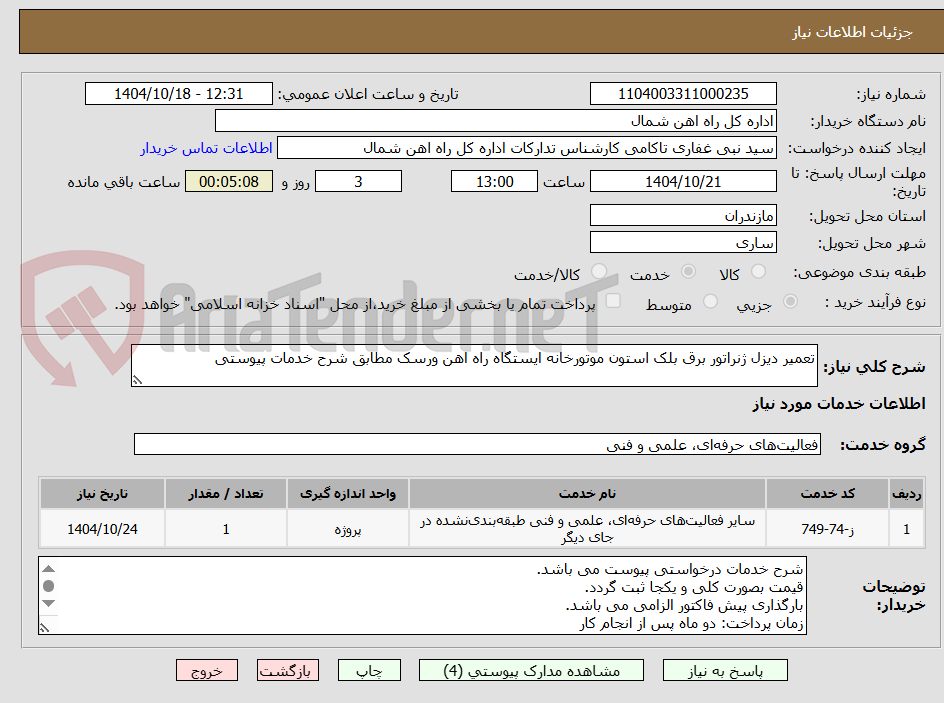Open اطلاعات تماس خریدار link
The image size is (944, 703).
click(x=206, y=148)
